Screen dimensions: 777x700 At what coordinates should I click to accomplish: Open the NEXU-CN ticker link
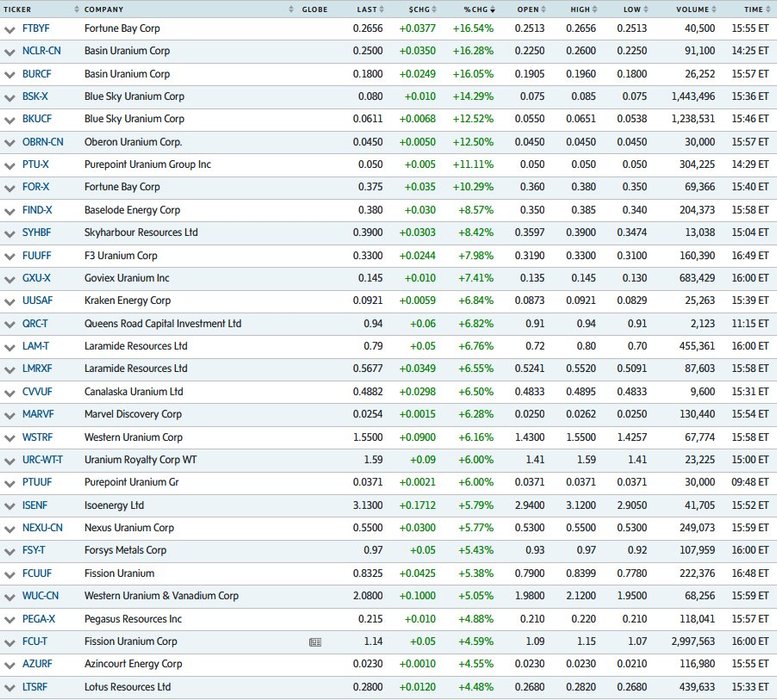(42, 528)
